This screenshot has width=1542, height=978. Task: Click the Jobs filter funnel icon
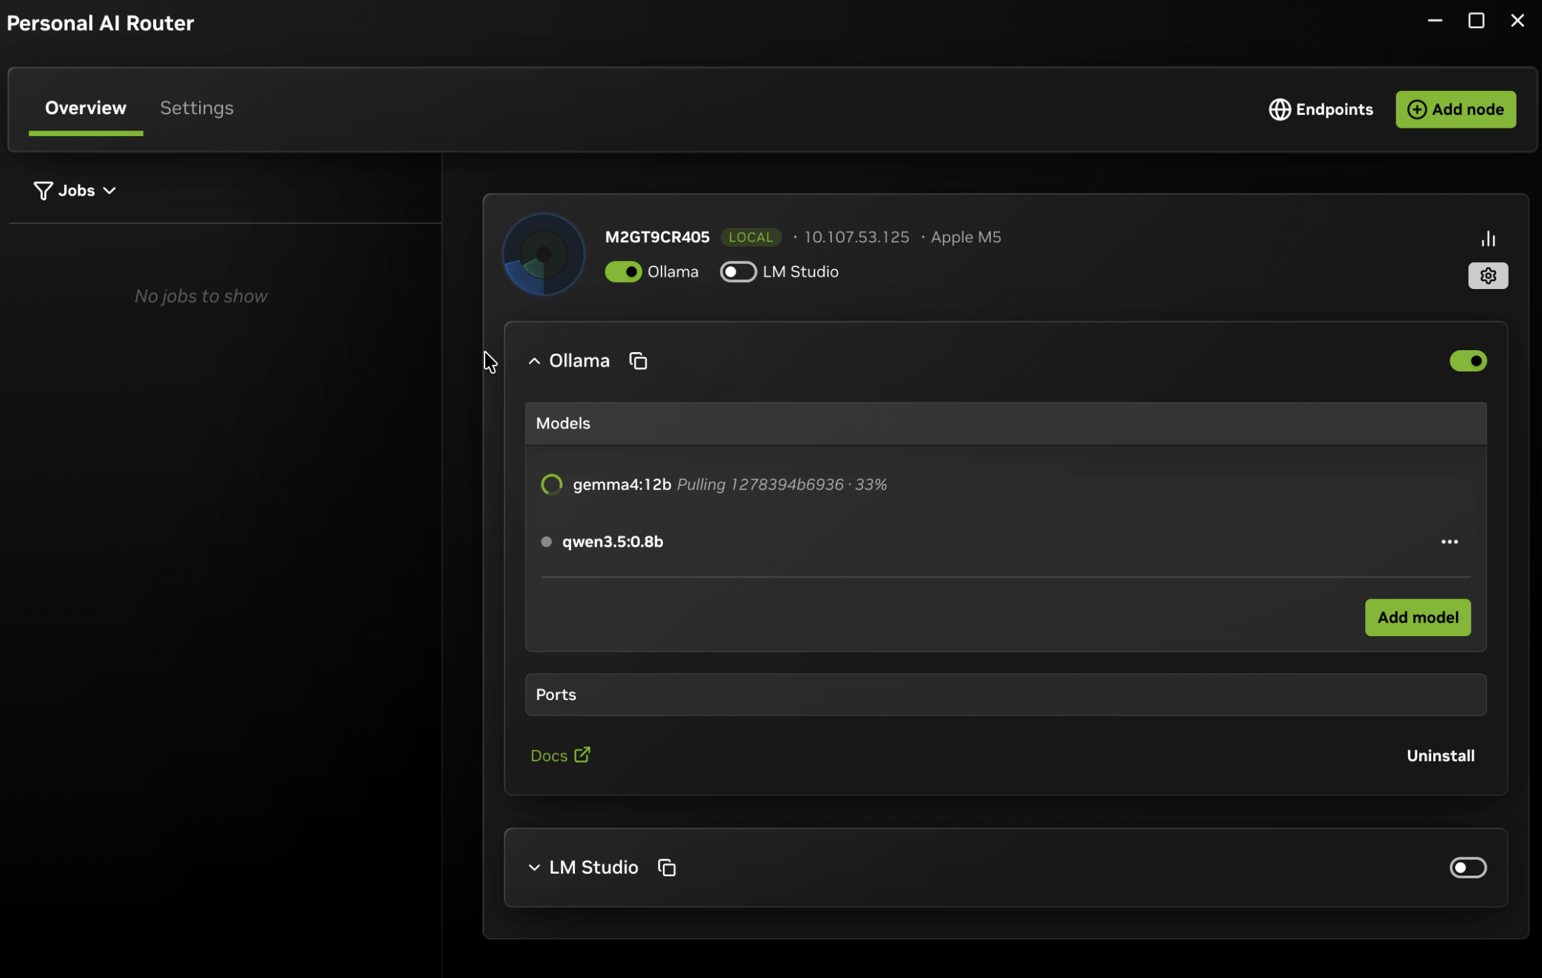(43, 190)
